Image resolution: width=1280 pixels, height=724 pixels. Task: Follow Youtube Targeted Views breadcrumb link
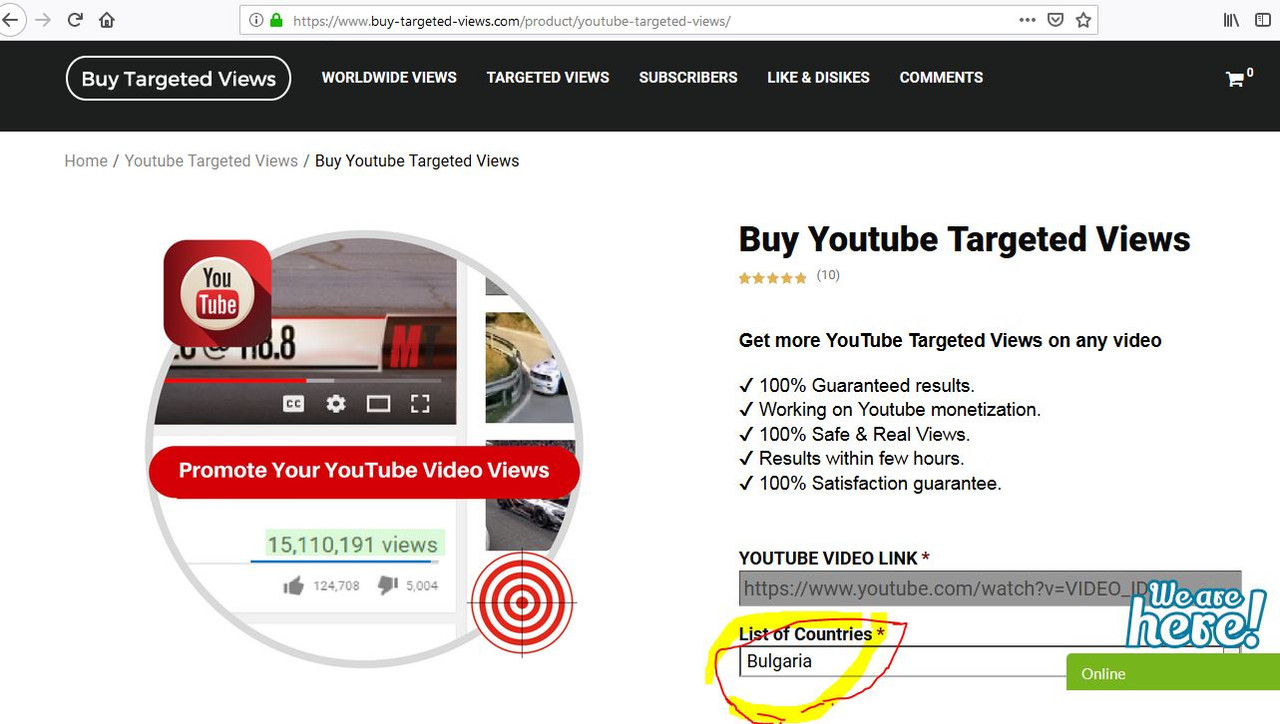point(211,161)
